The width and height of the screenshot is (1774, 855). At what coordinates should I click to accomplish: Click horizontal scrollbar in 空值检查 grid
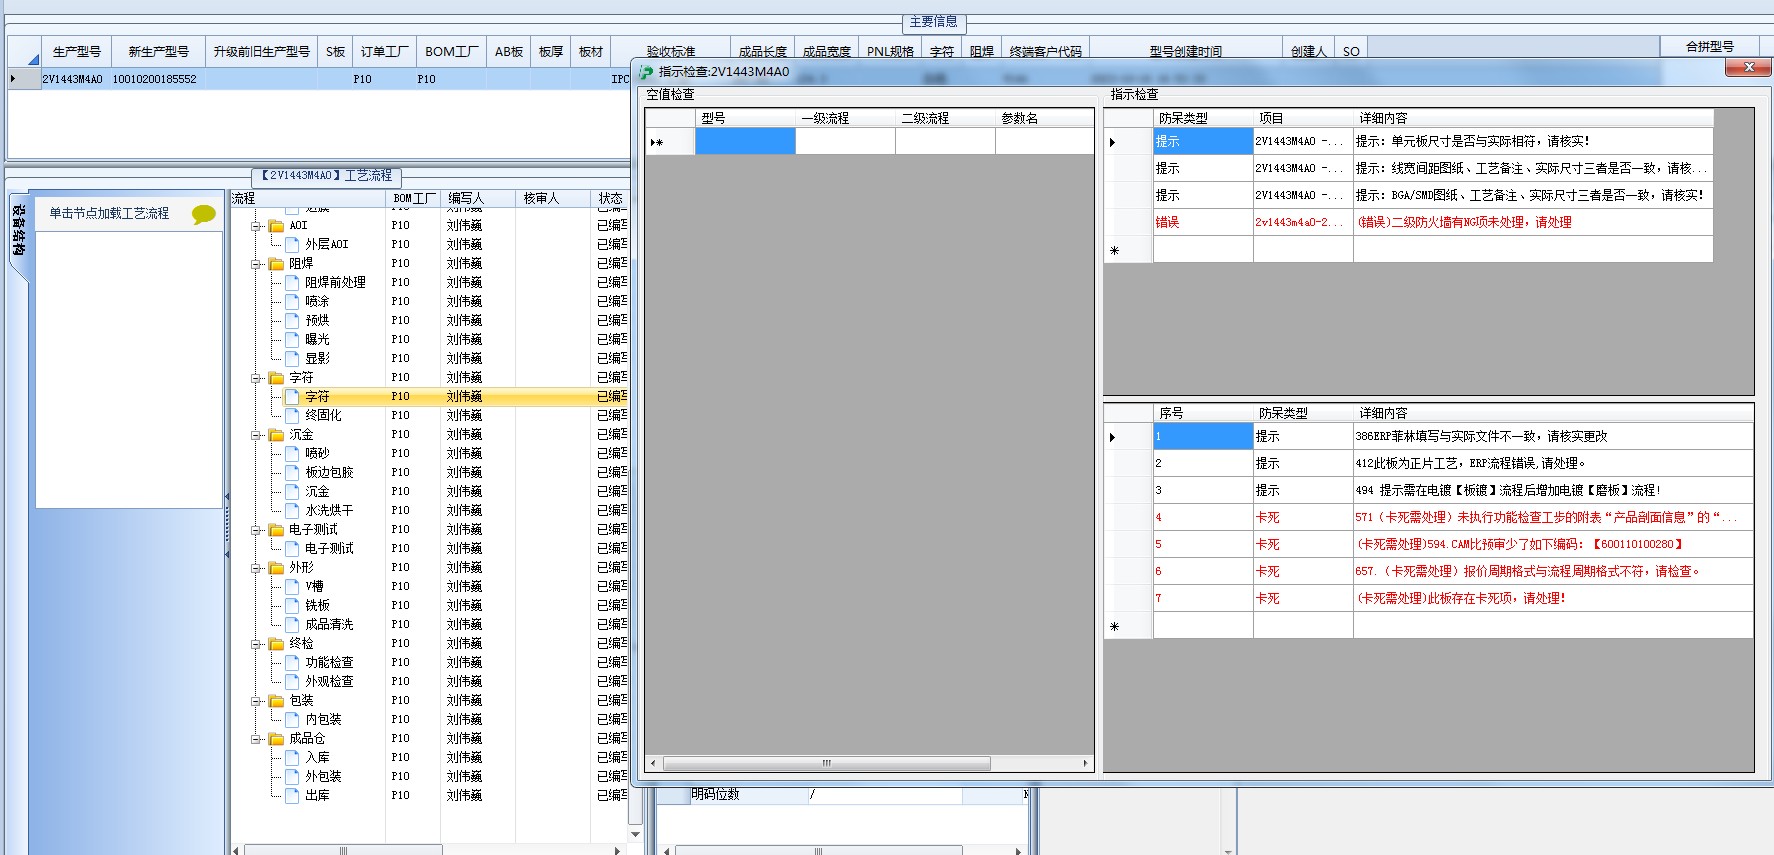[826, 763]
